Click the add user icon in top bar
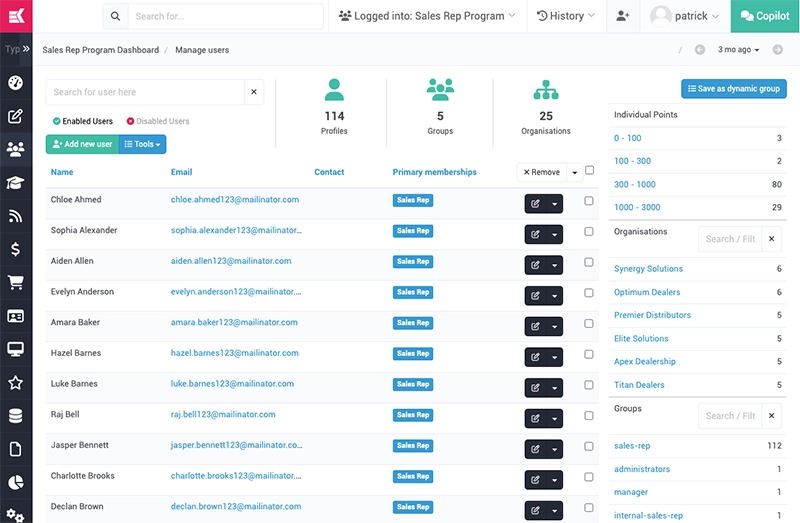The height and width of the screenshot is (523, 800). pos(623,16)
